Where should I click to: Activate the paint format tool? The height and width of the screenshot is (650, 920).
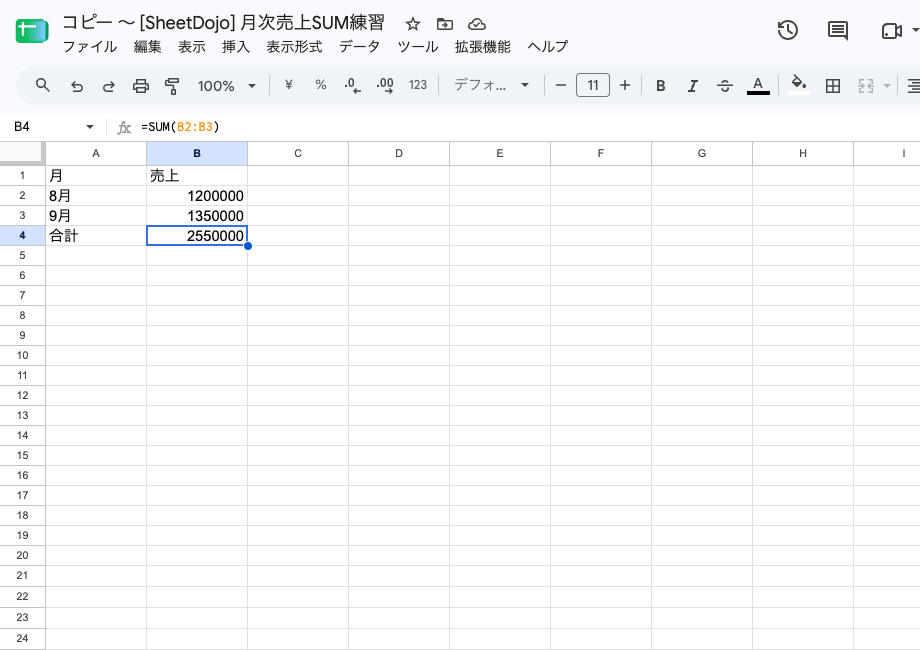click(172, 86)
